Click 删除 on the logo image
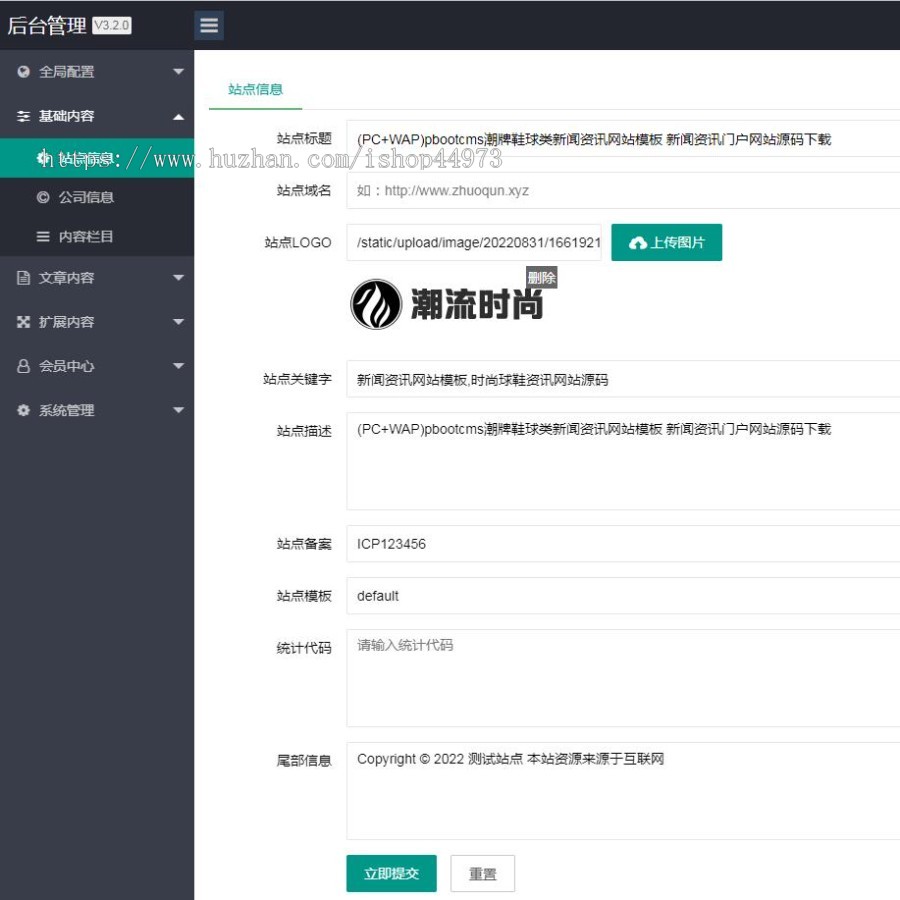Screen dimensions: 900x900 541,278
